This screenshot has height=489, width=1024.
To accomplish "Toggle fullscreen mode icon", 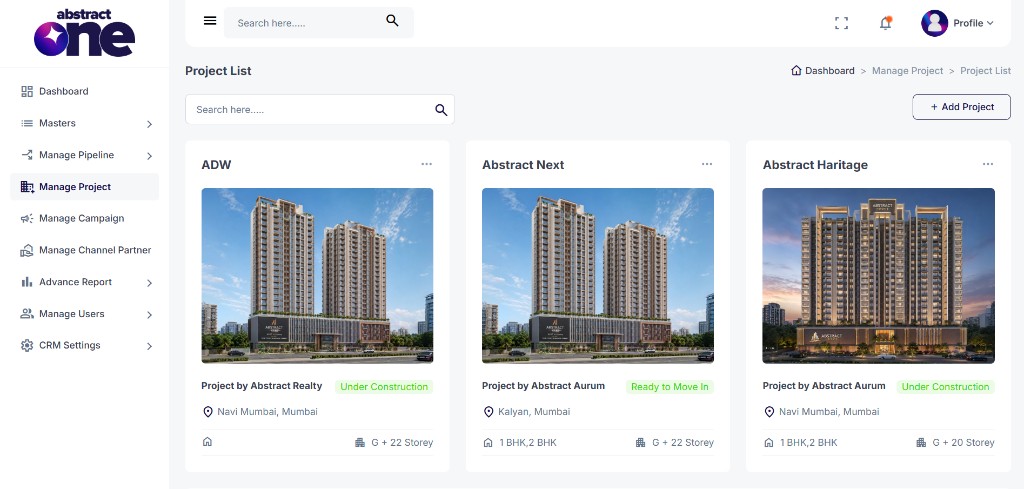I will [x=841, y=23].
